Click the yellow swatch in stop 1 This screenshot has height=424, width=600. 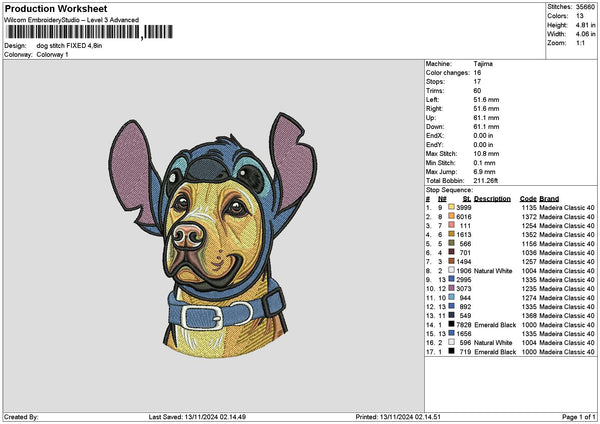451,207
